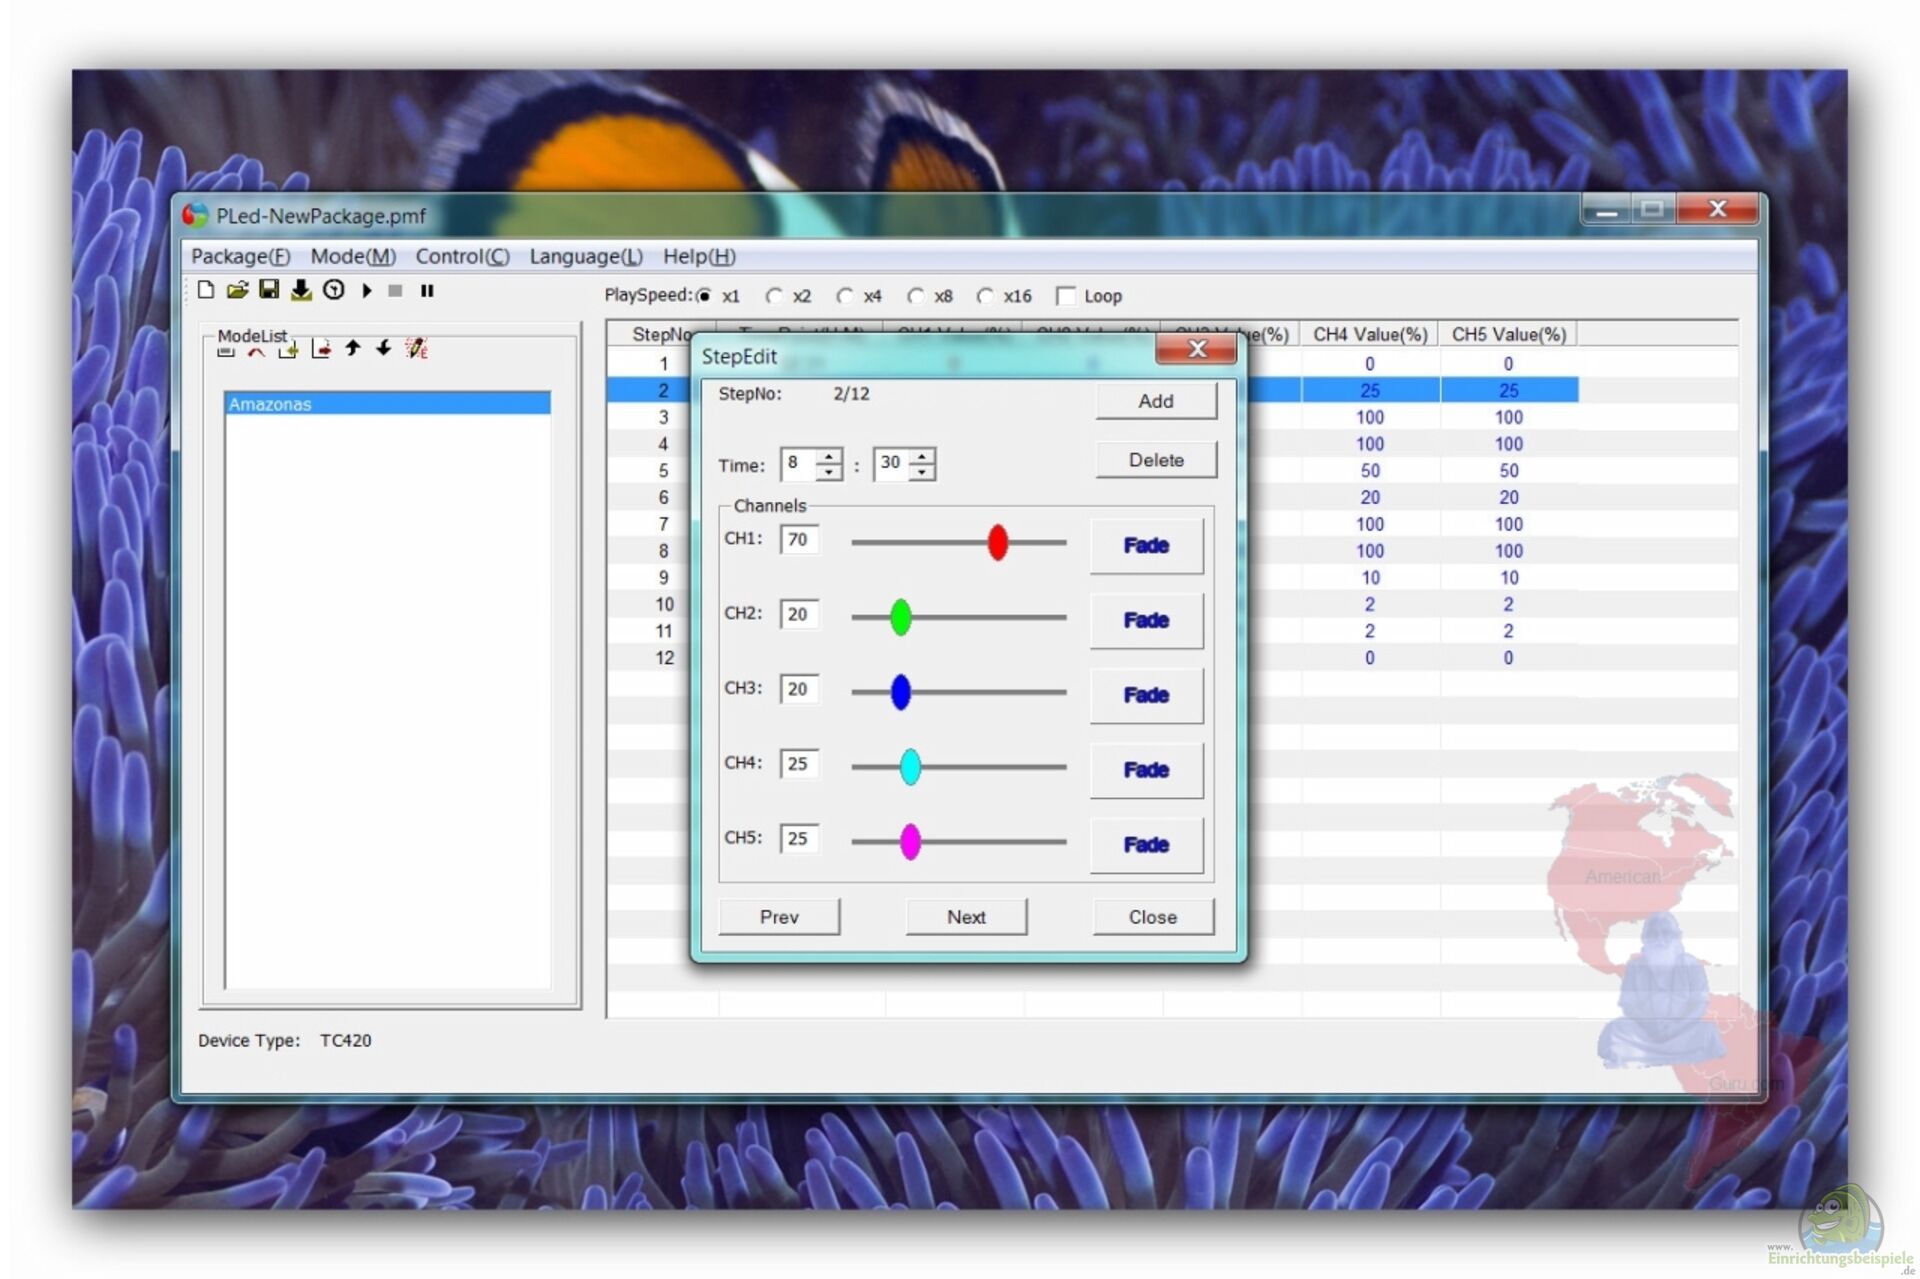Click the clock time-sync icon

click(334, 290)
